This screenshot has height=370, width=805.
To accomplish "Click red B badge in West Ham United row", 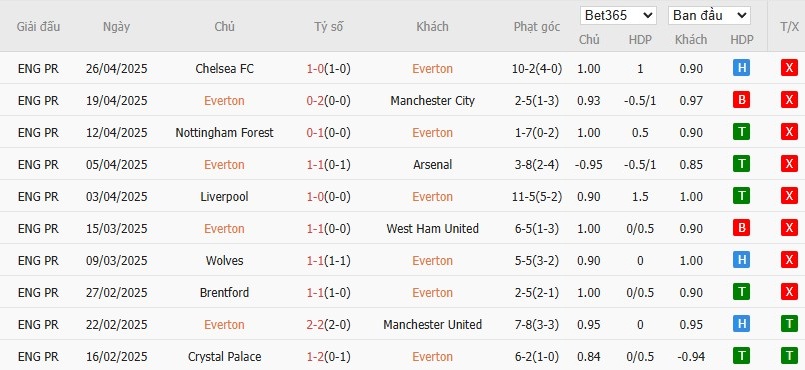I will tap(741, 228).
